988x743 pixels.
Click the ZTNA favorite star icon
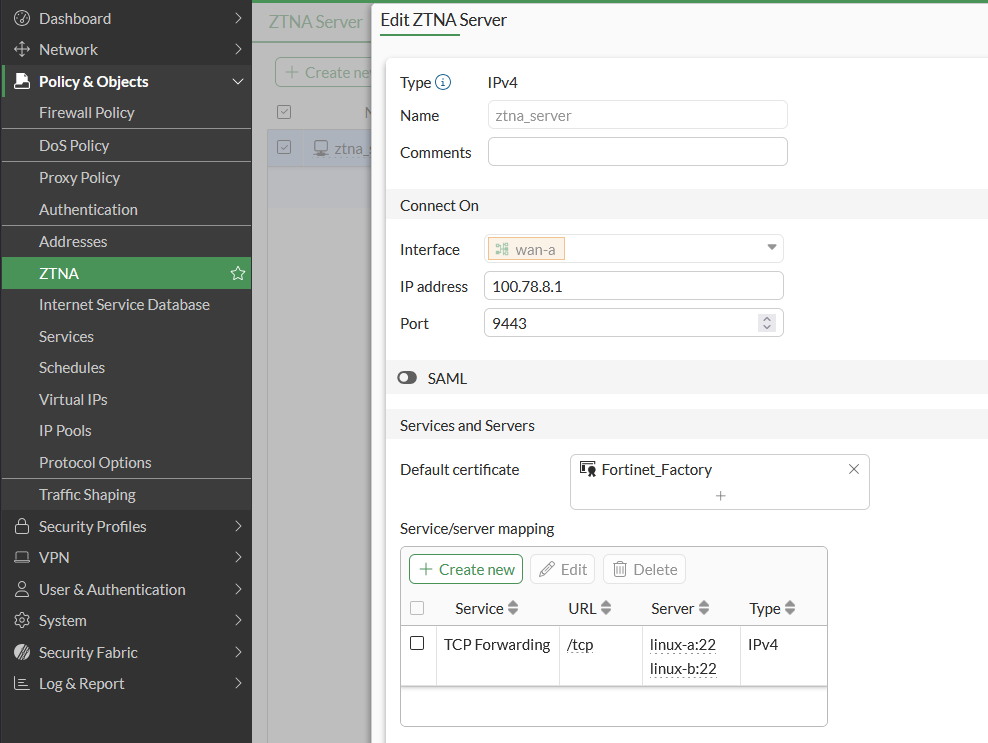[x=238, y=273]
